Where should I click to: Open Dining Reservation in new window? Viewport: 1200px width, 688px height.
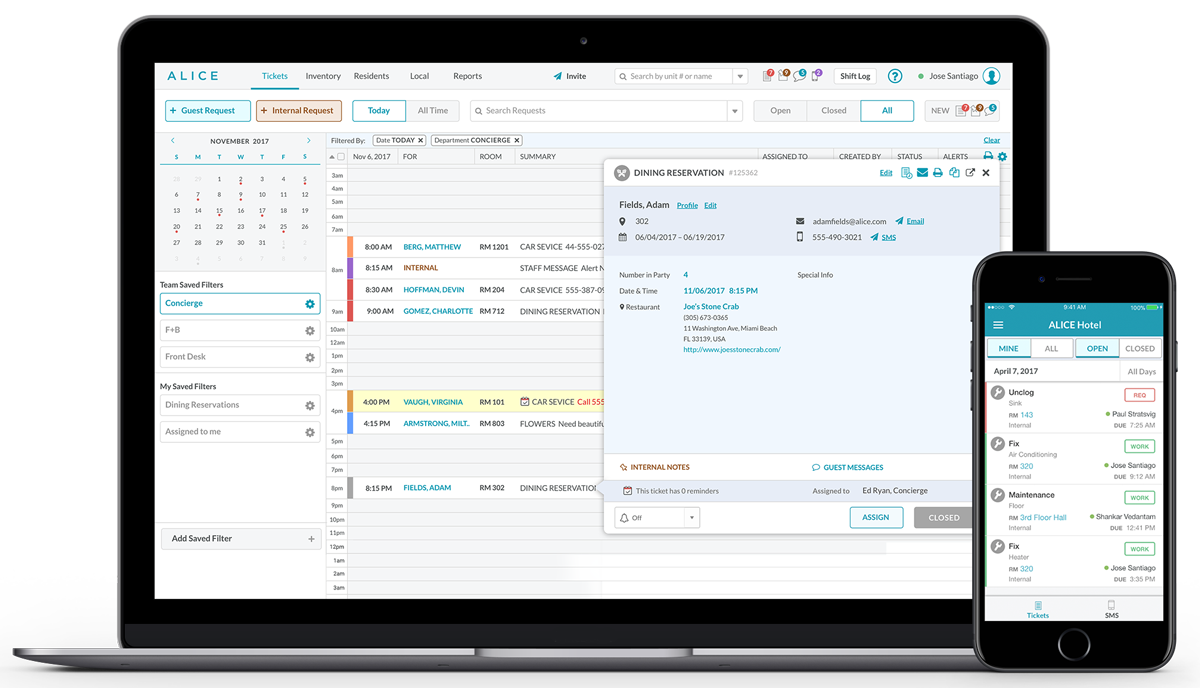coord(970,173)
